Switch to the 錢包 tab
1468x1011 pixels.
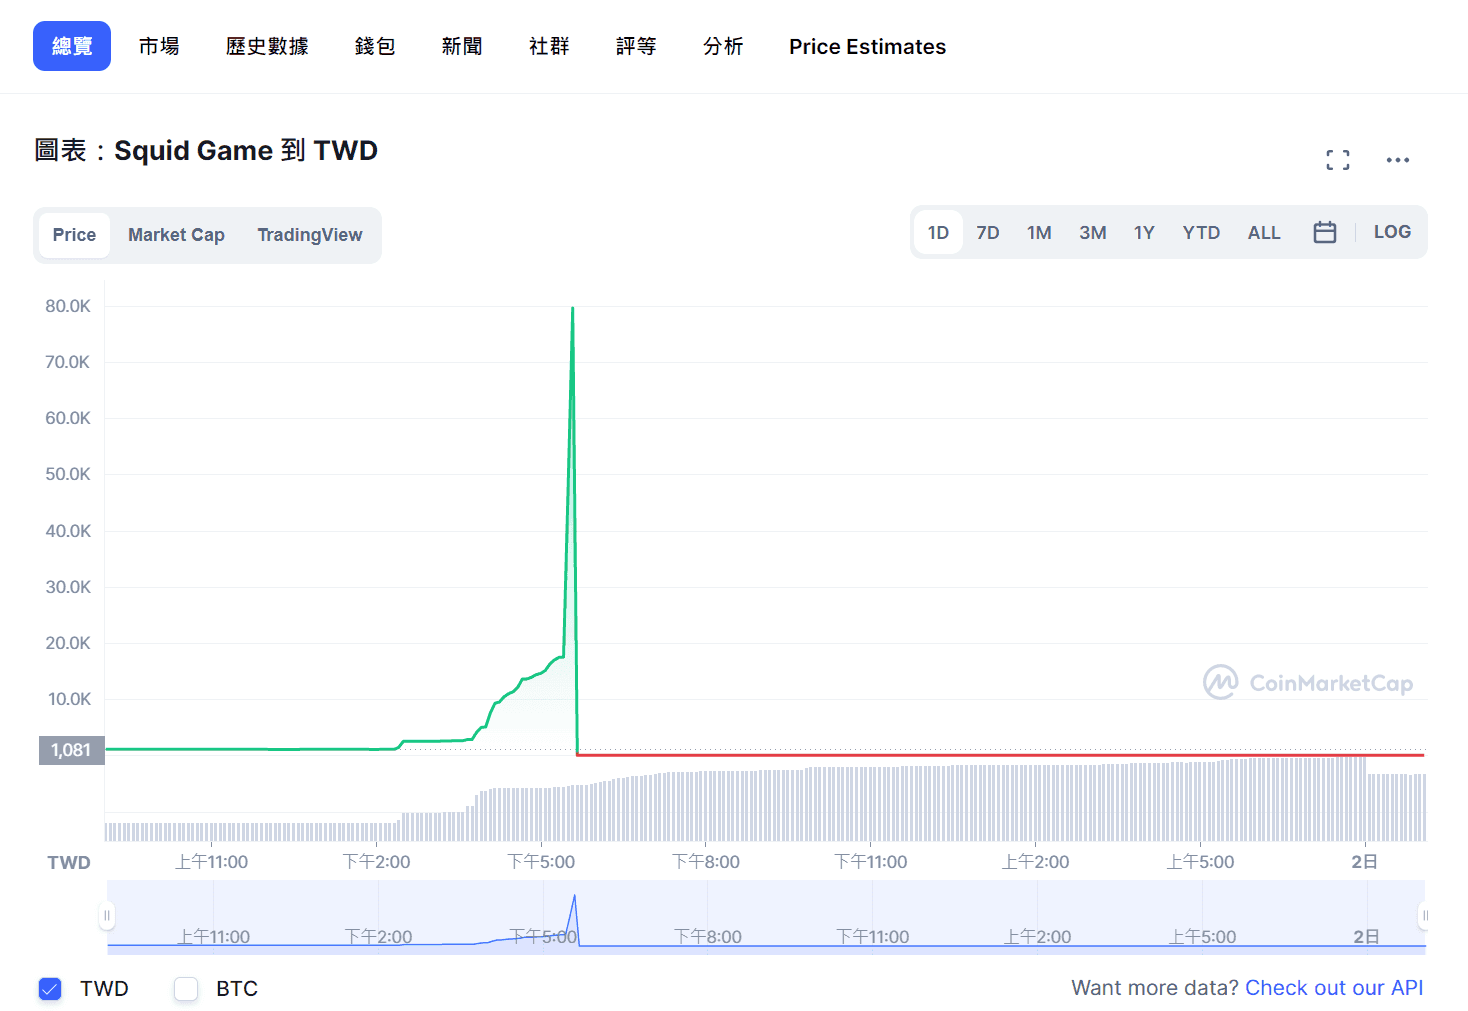click(375, 46)
